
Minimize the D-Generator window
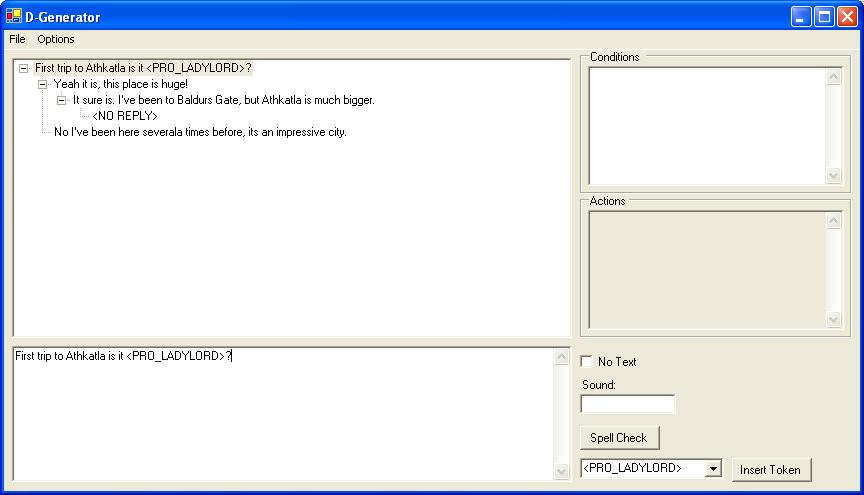click(x=801, y=17)
